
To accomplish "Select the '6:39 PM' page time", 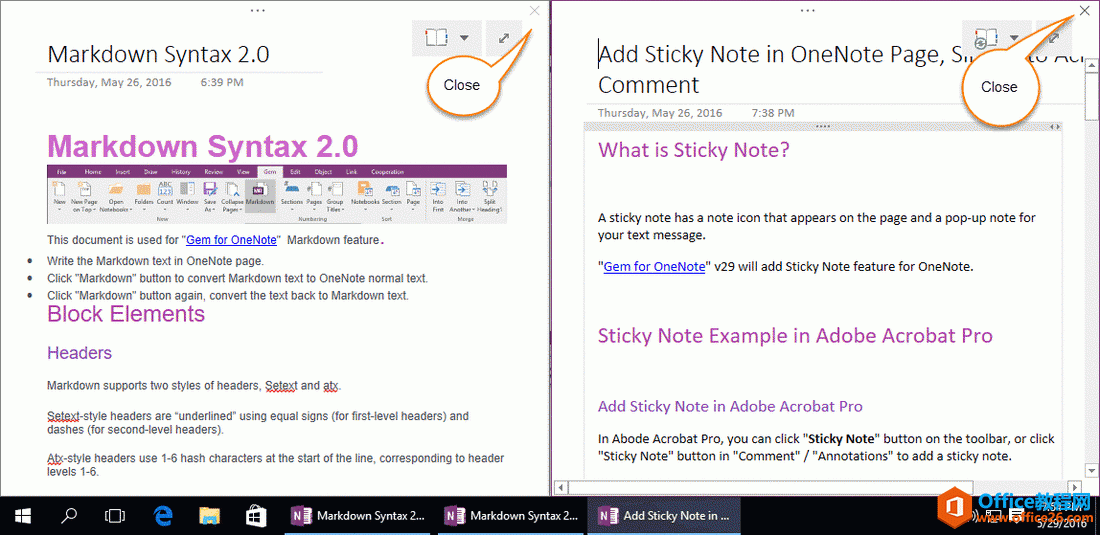I will [222, 82].
